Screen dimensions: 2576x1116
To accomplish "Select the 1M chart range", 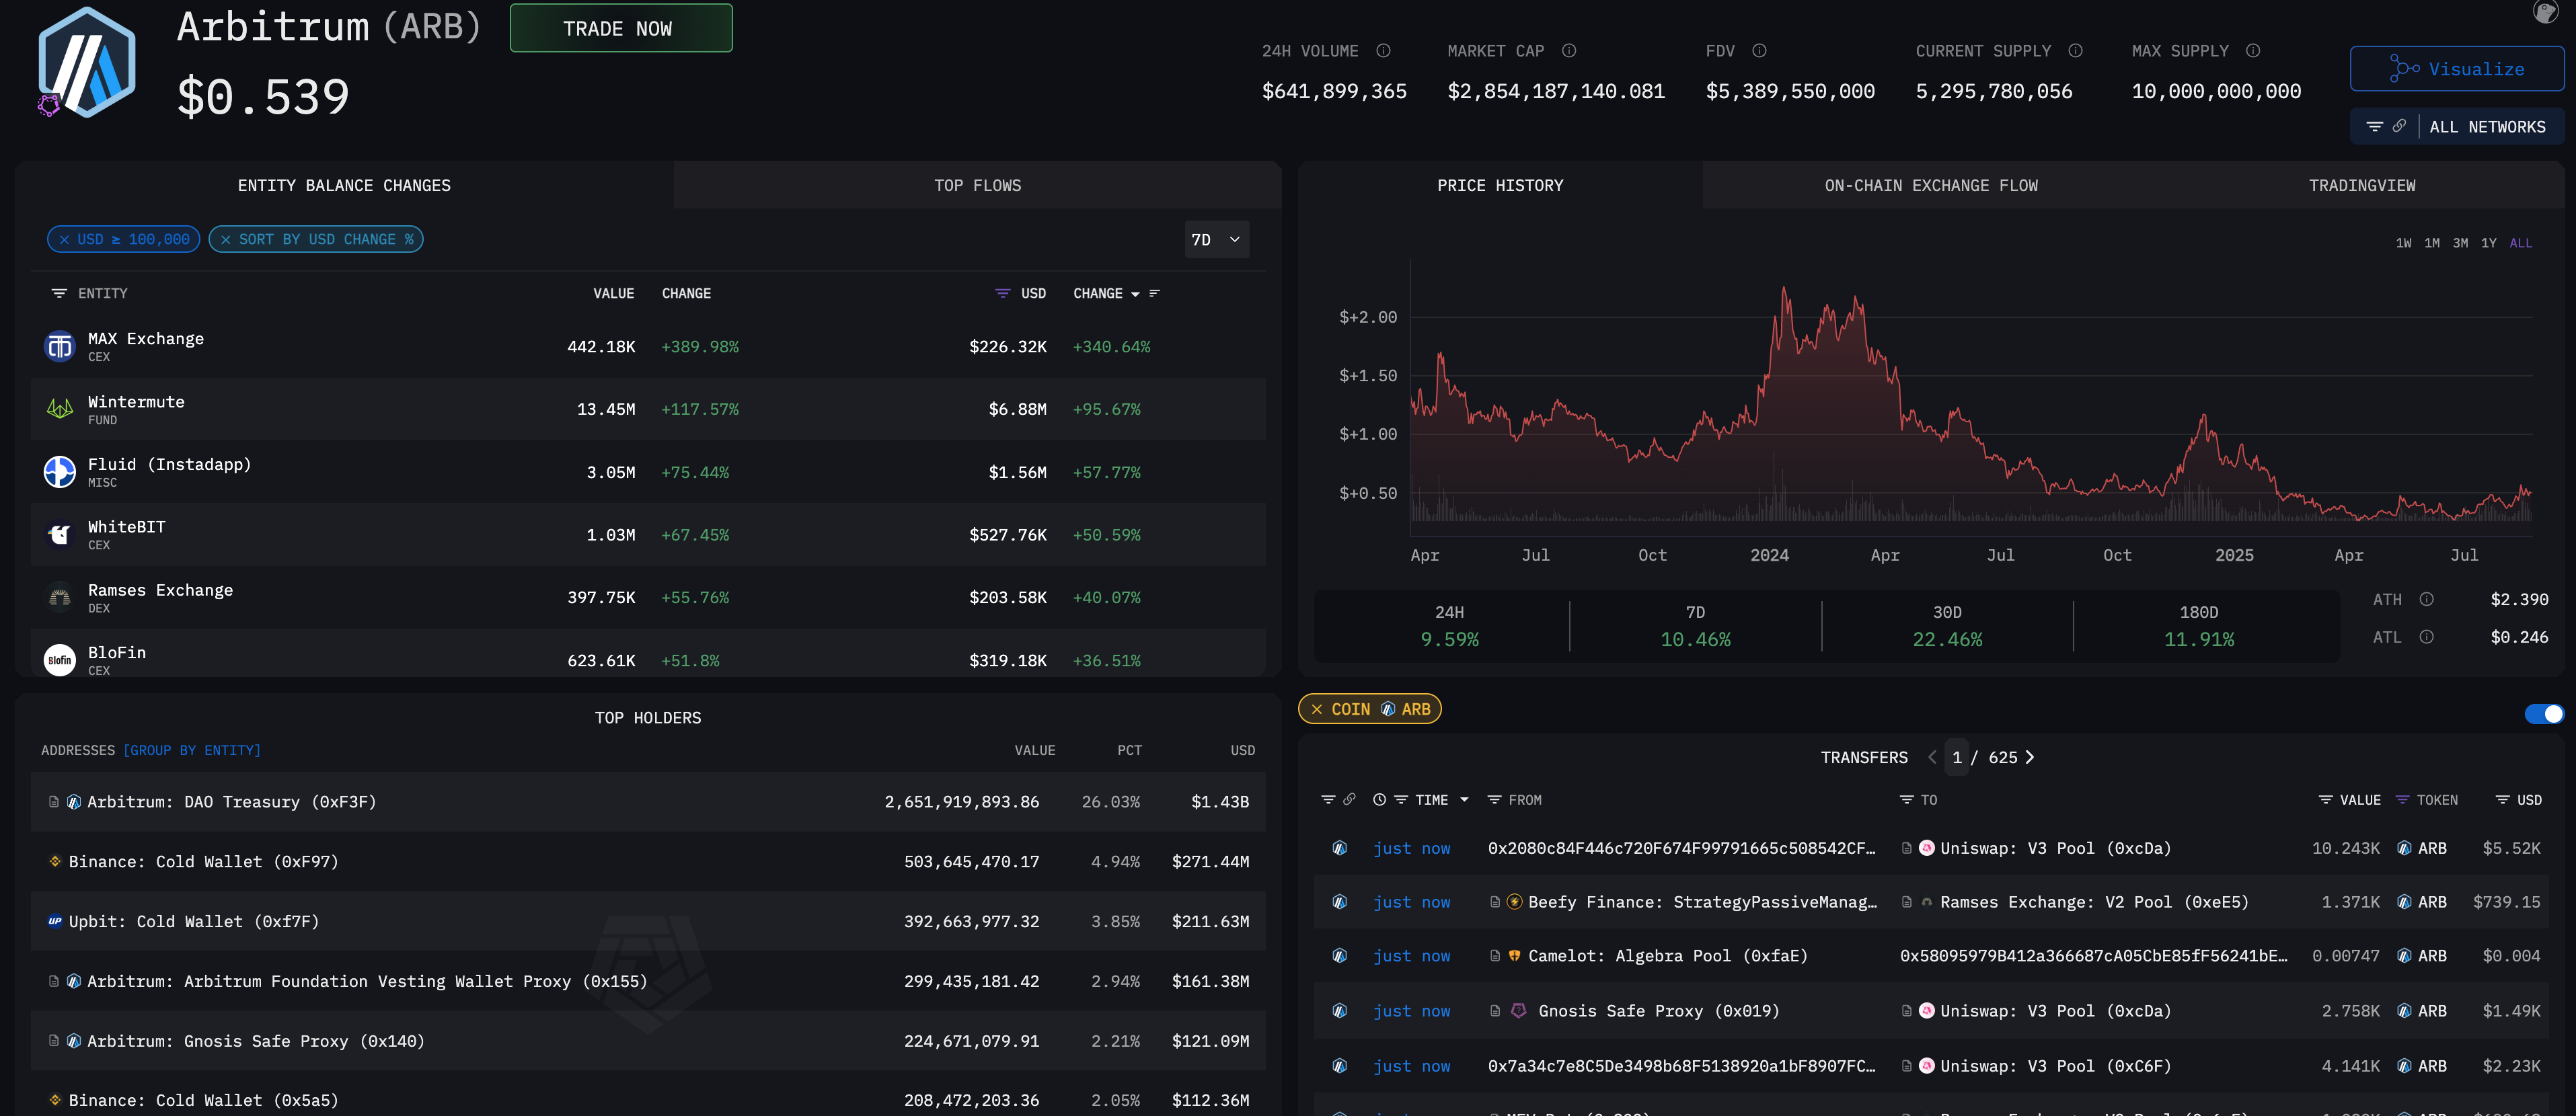I will [2431, 243].
